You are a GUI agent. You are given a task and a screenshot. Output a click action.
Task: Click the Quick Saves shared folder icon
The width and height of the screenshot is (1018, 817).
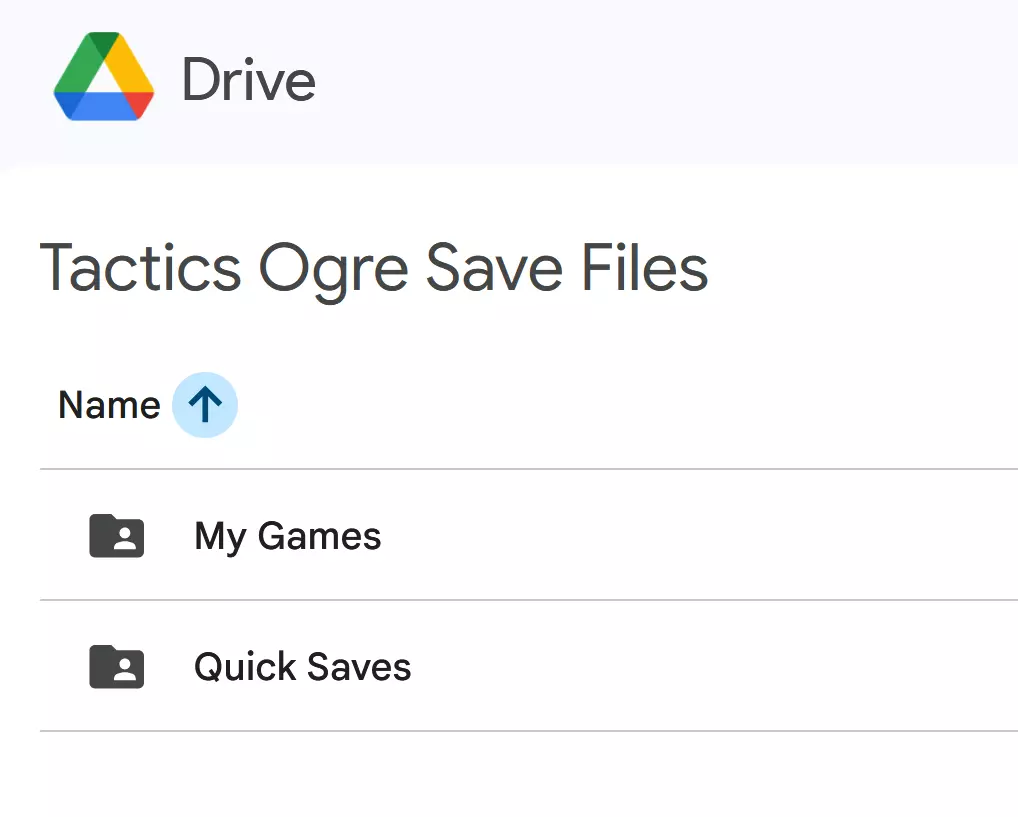117,667
